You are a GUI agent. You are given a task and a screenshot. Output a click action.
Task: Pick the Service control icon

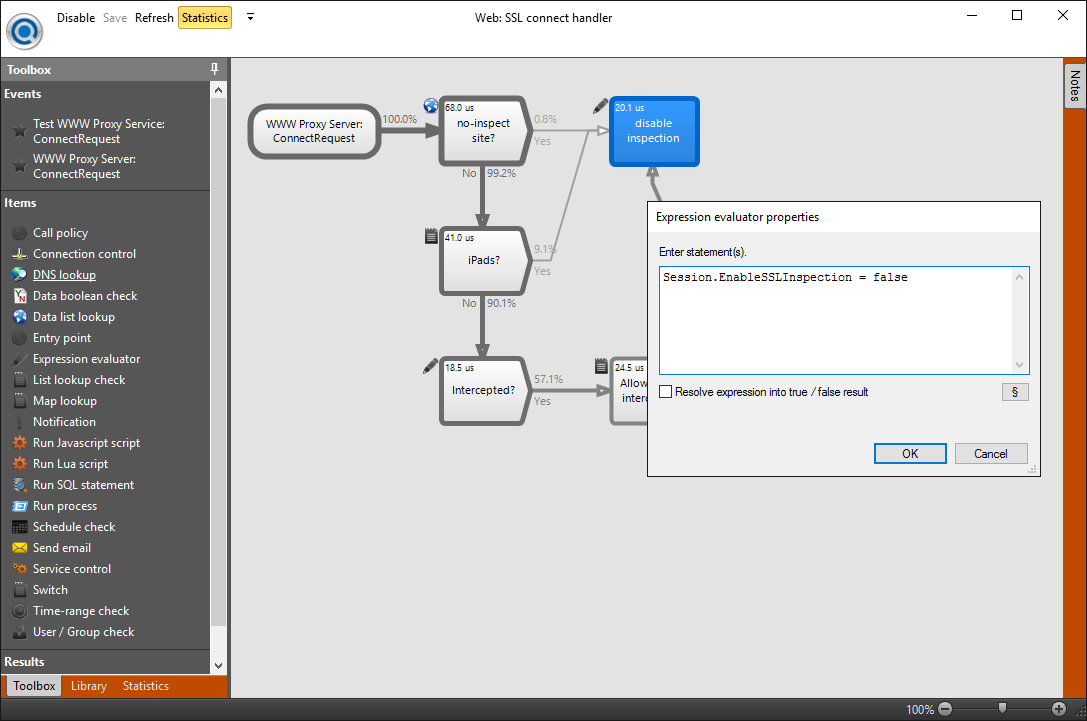[19, 568]
